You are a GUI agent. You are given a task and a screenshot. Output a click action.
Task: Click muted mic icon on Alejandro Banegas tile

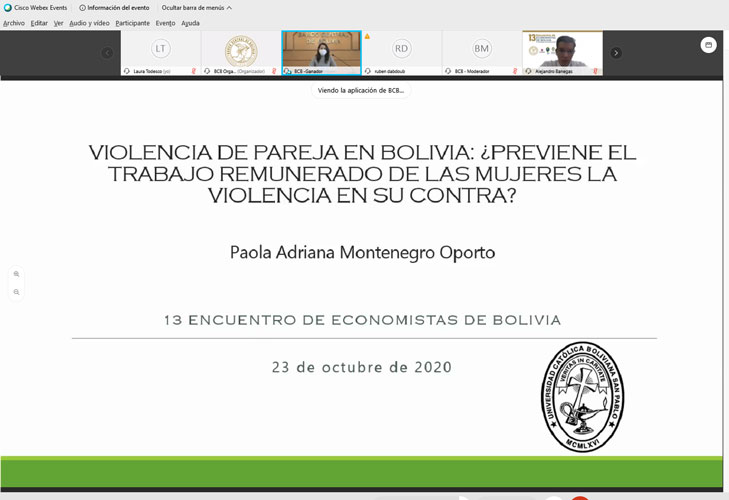point(595,71)
